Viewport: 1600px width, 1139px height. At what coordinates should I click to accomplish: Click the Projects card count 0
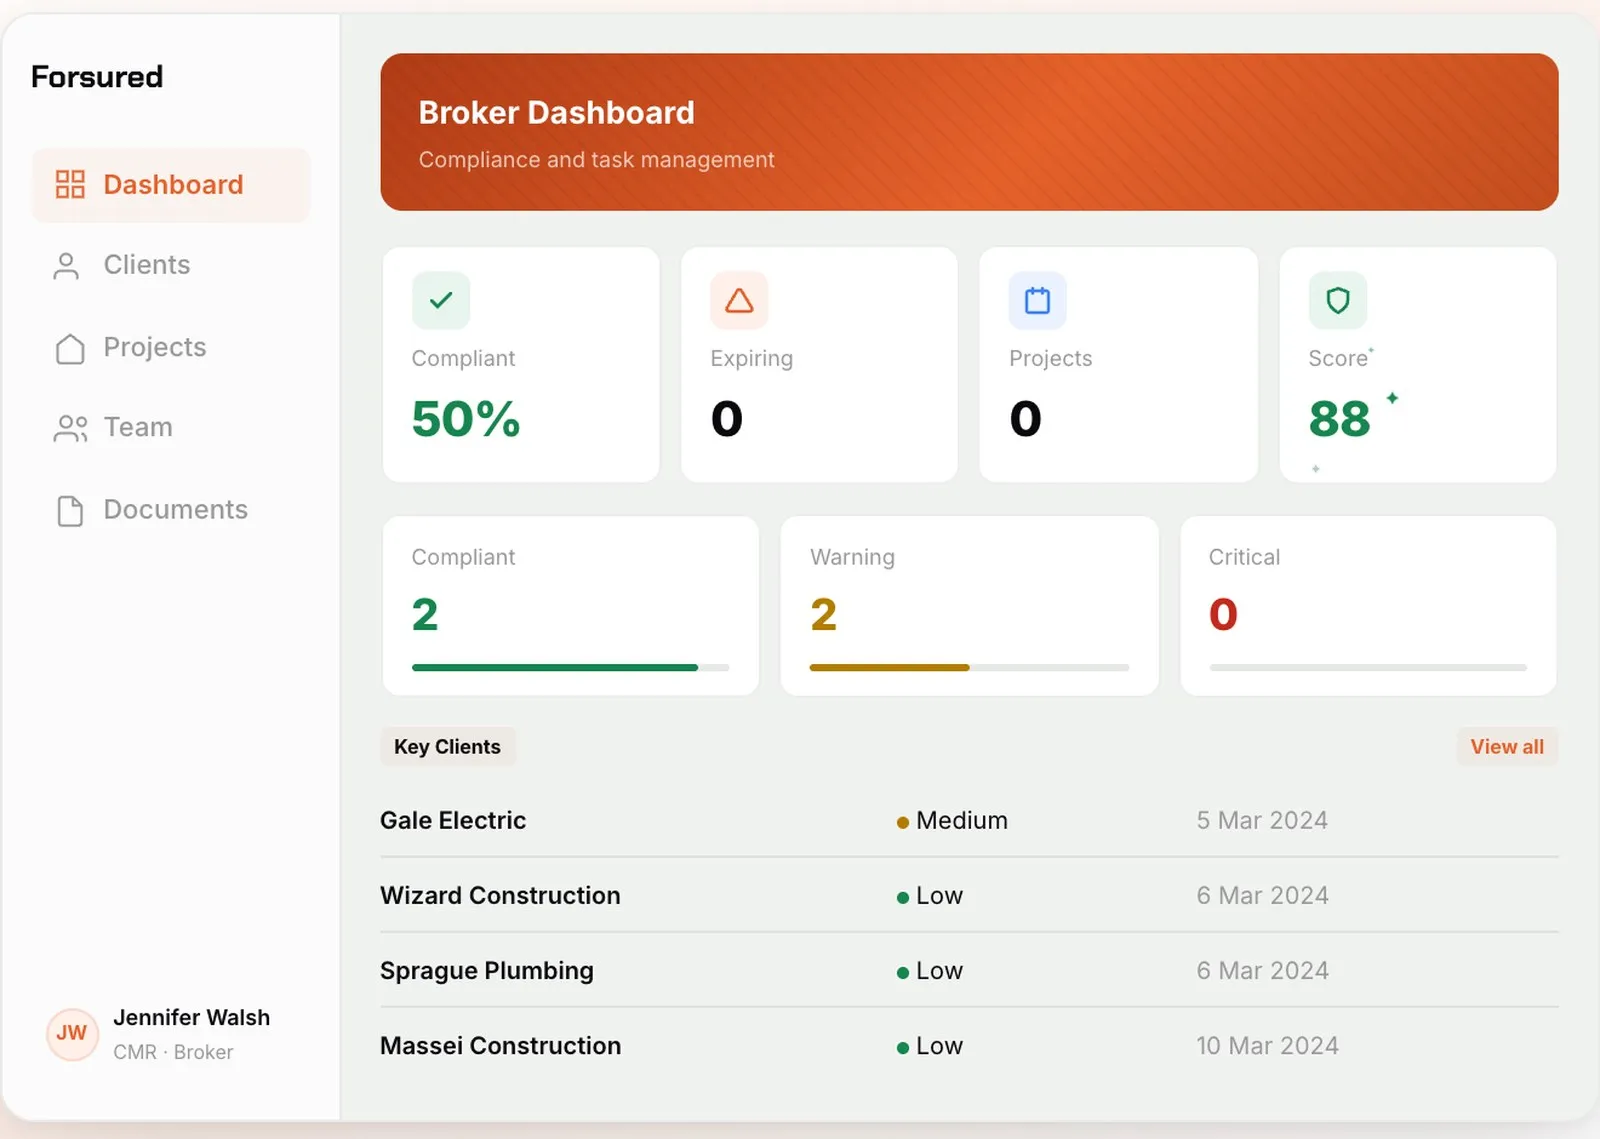[1026, 418]
